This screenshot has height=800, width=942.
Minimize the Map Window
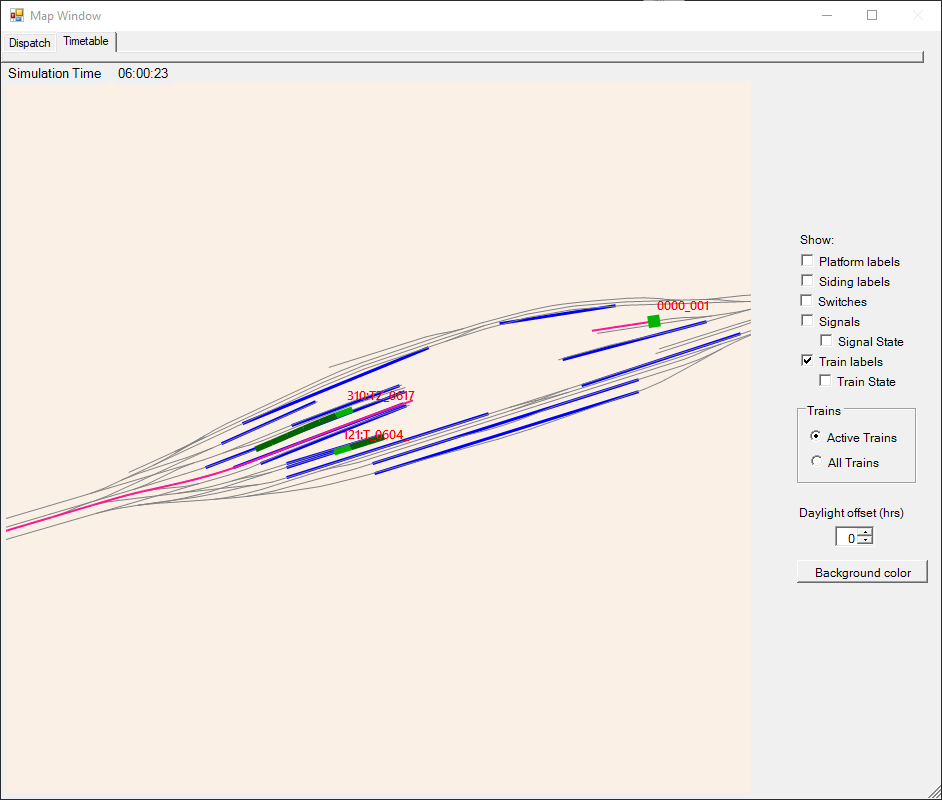tap(826, 15)
